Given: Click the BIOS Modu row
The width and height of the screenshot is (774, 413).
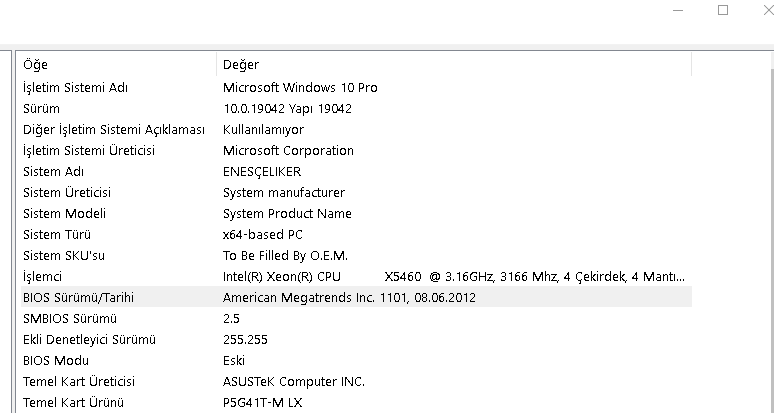Looking at the screenshot, I should pos(56,360).
